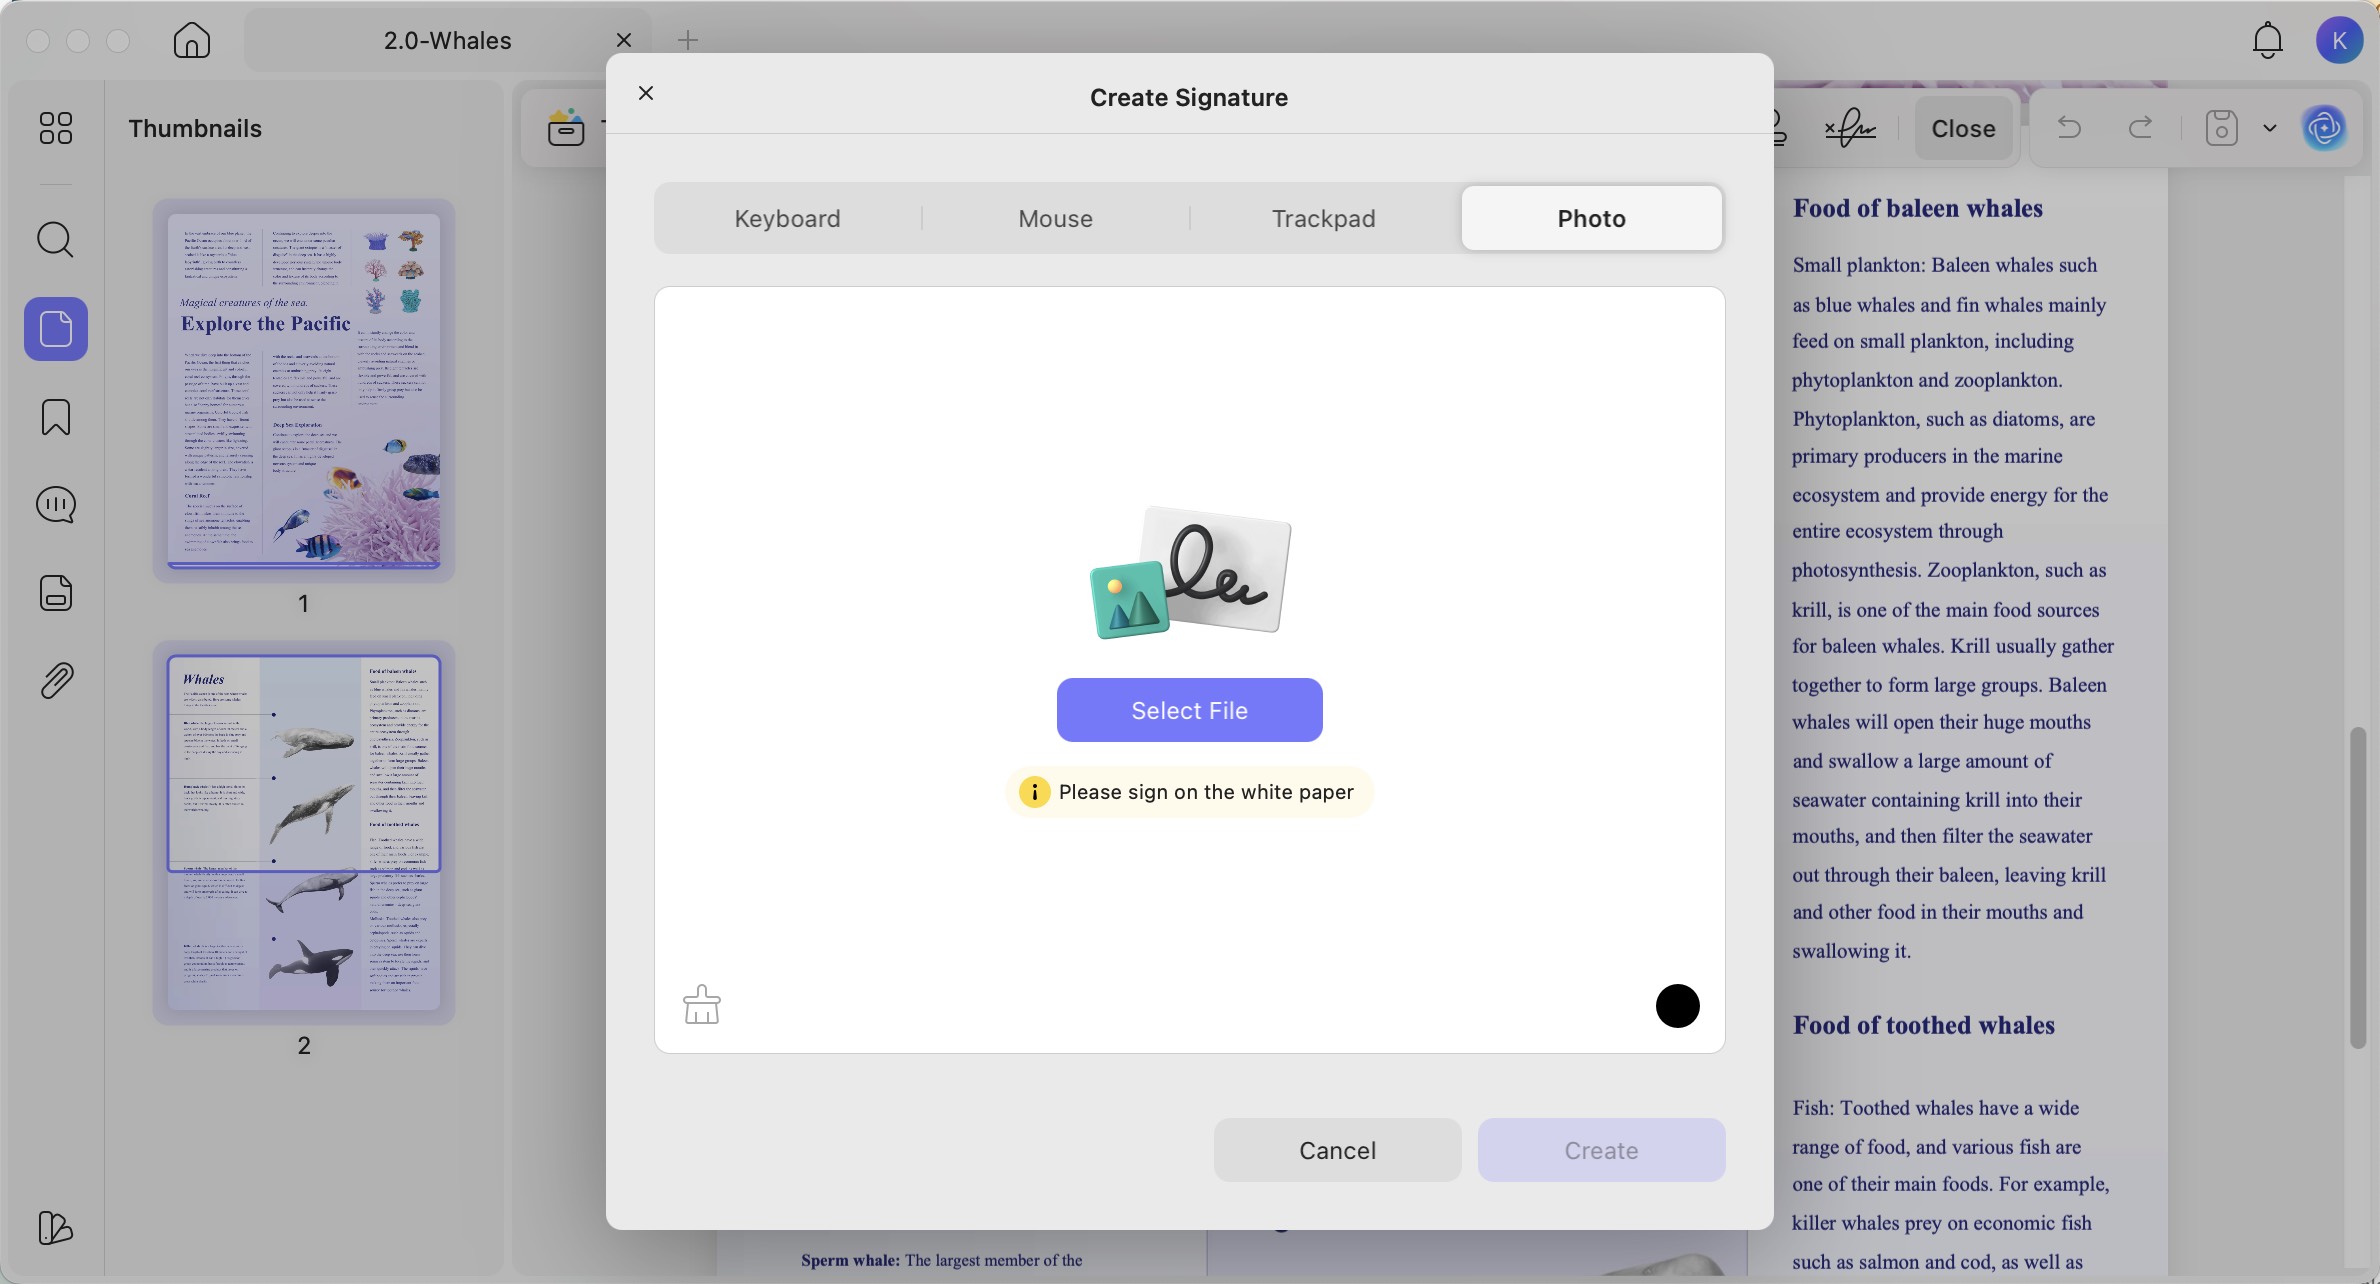Click the 'Food of toothed whales' heading

point(1923,1025)
